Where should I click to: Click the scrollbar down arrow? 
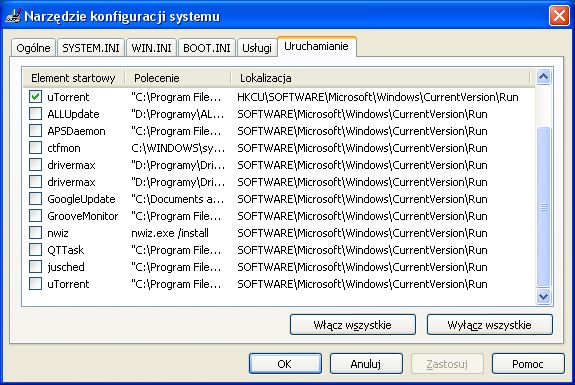[x=543, y=296]
